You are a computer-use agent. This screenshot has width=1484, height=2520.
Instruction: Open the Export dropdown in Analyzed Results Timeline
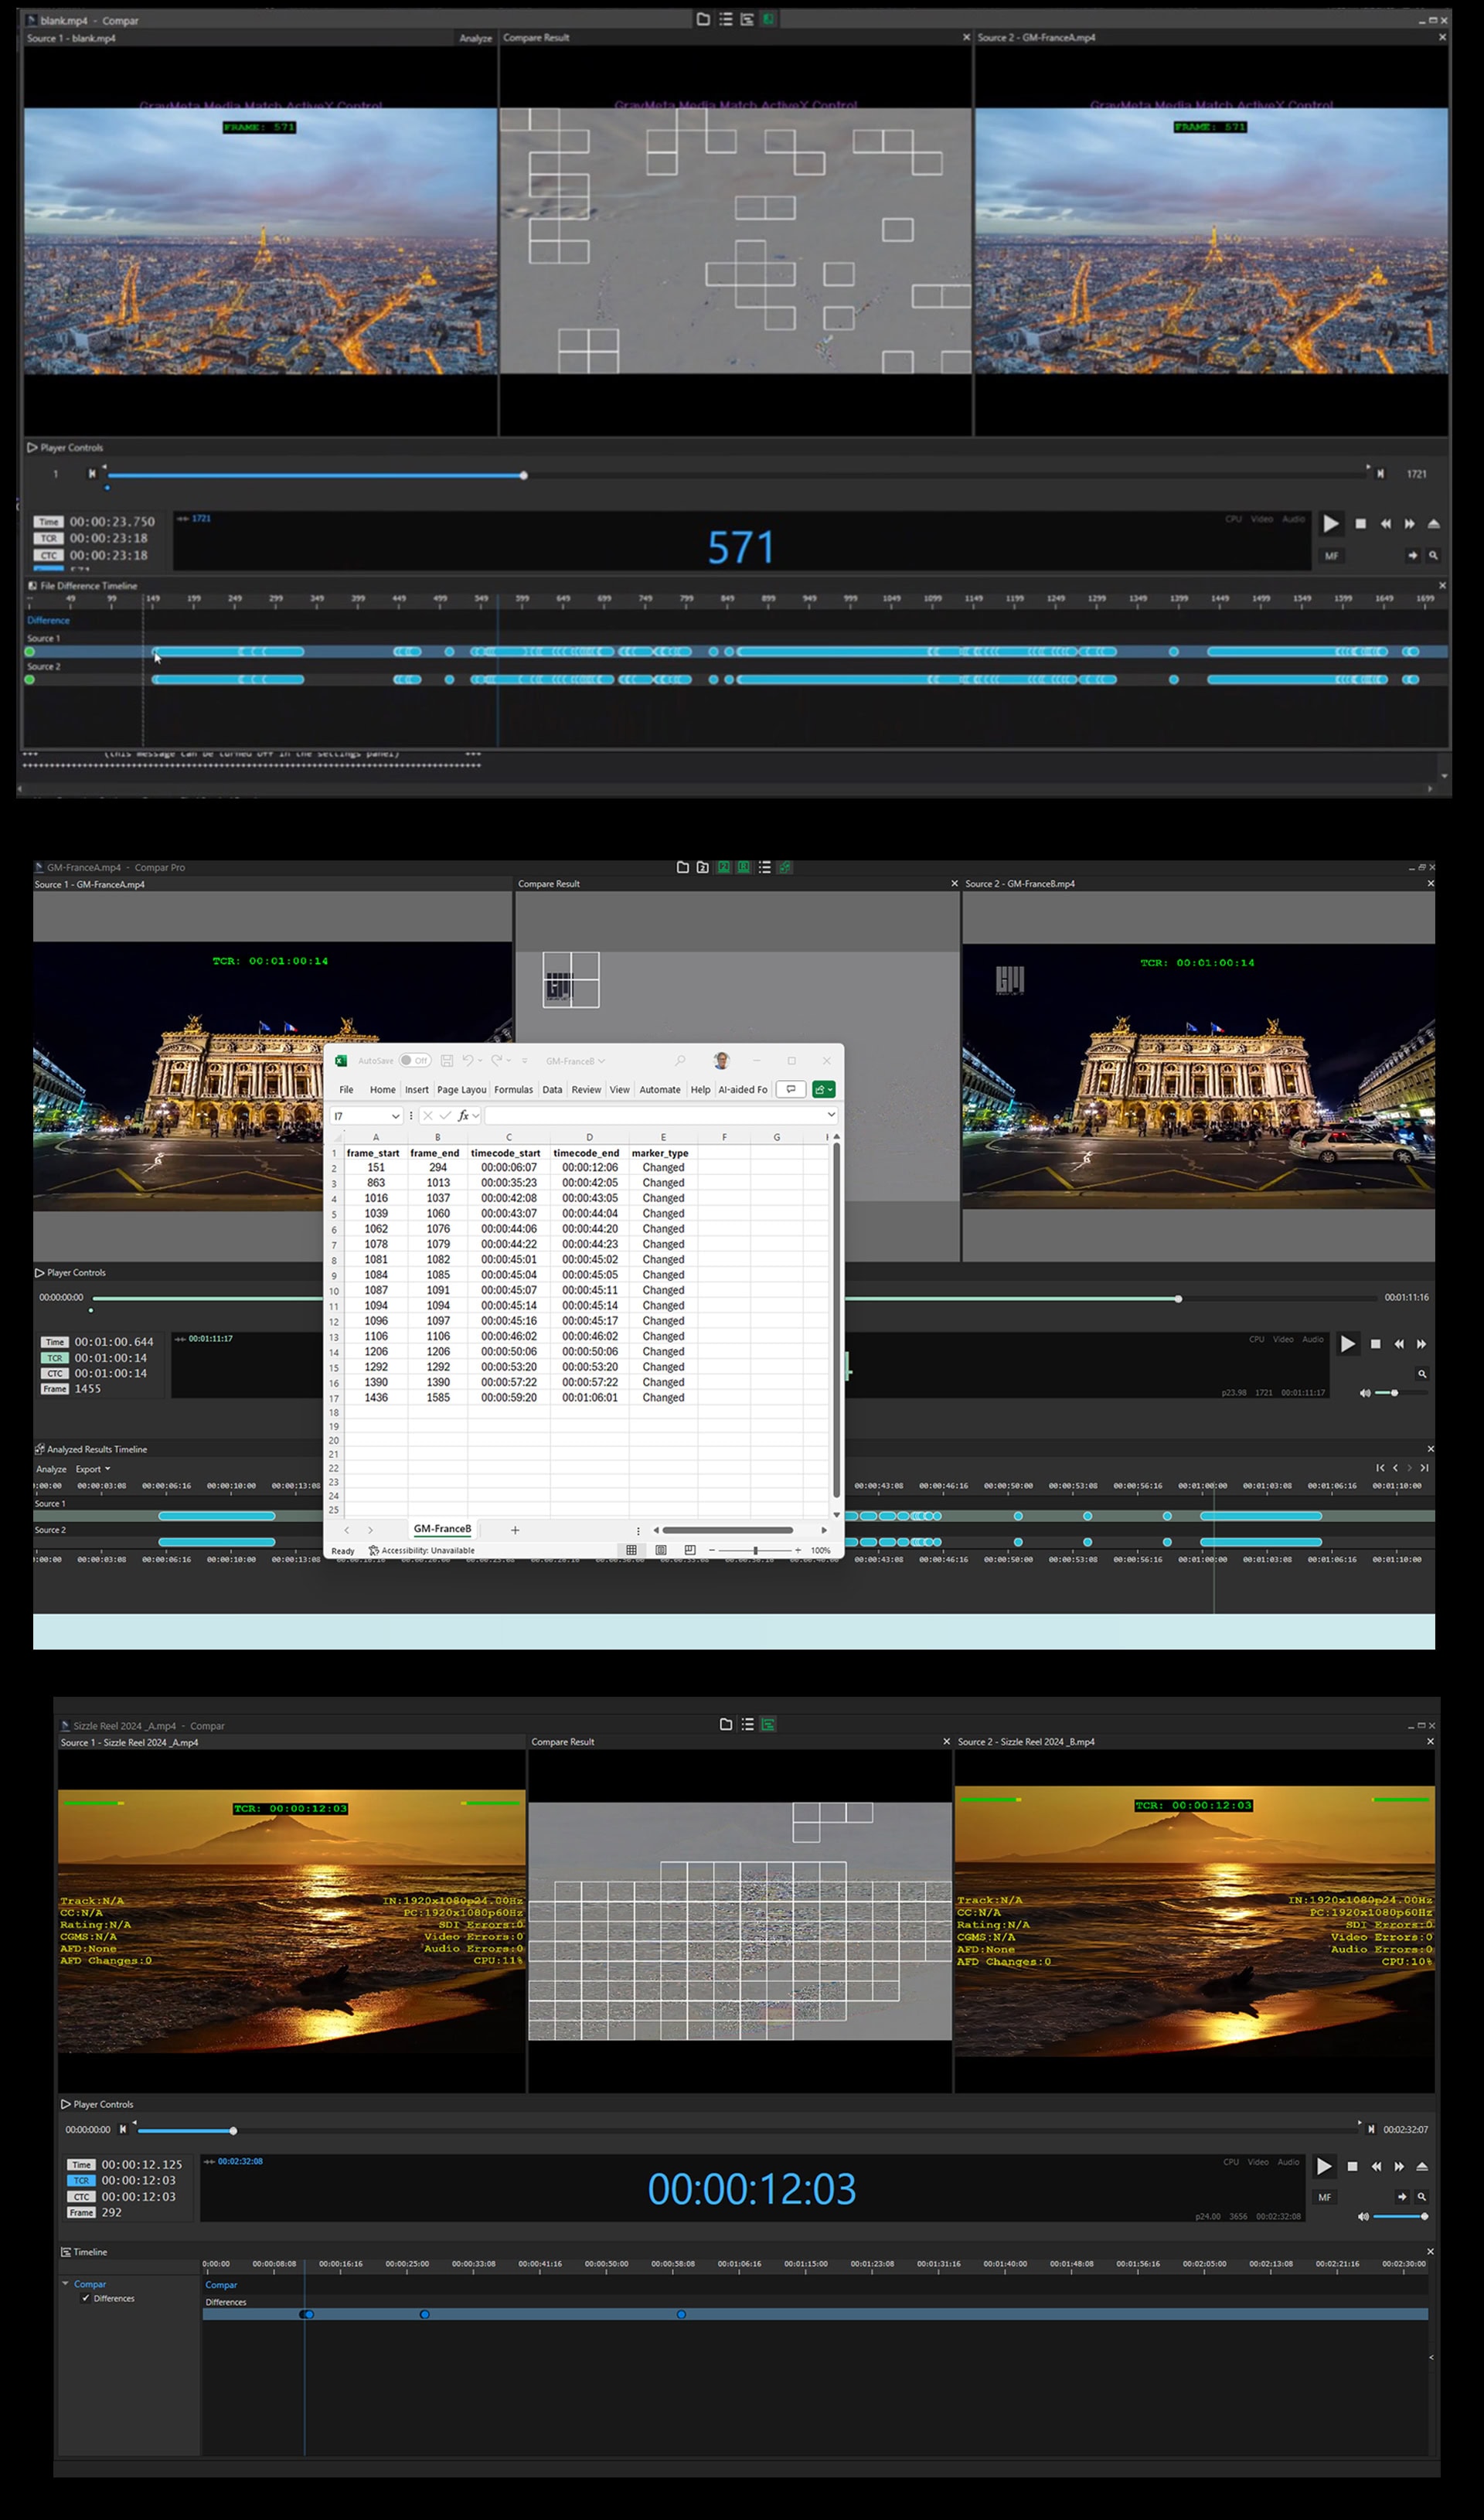pyautogui.click(x=93, y=1470)
